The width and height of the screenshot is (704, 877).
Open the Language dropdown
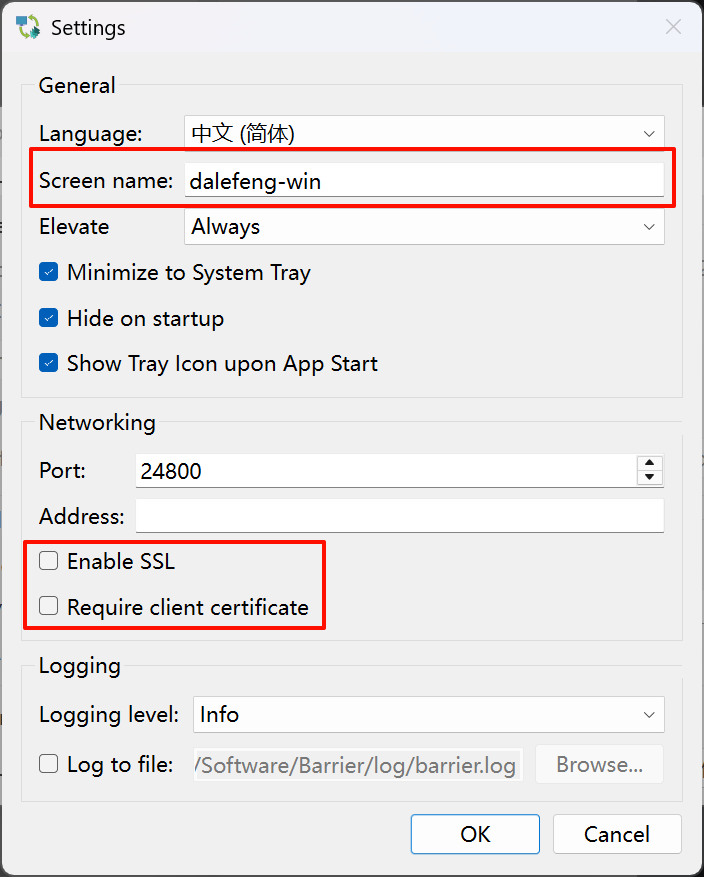coord(424,133)
